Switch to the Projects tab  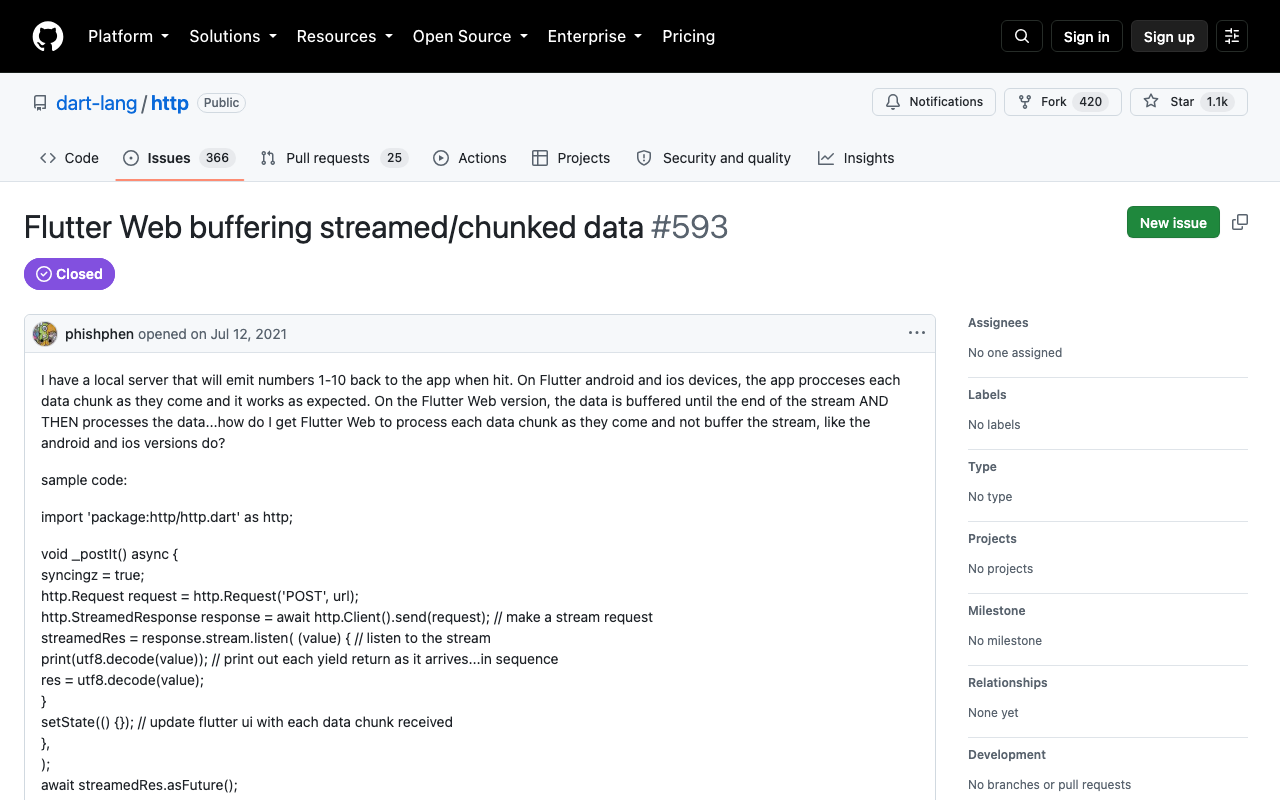(571, 158)
